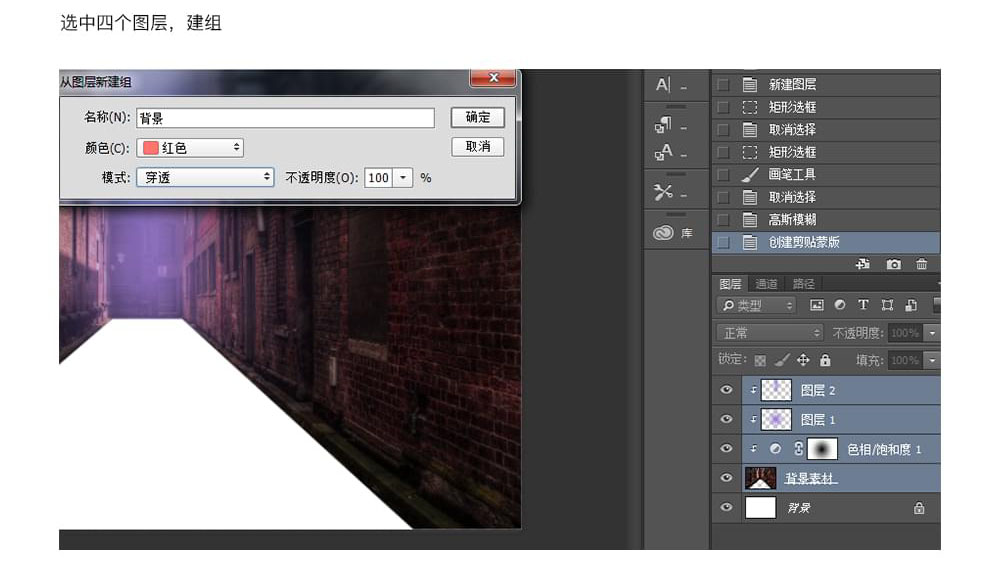Select 画笔工具 history state
The image size is (1000, 569).
tap(825, 175)
